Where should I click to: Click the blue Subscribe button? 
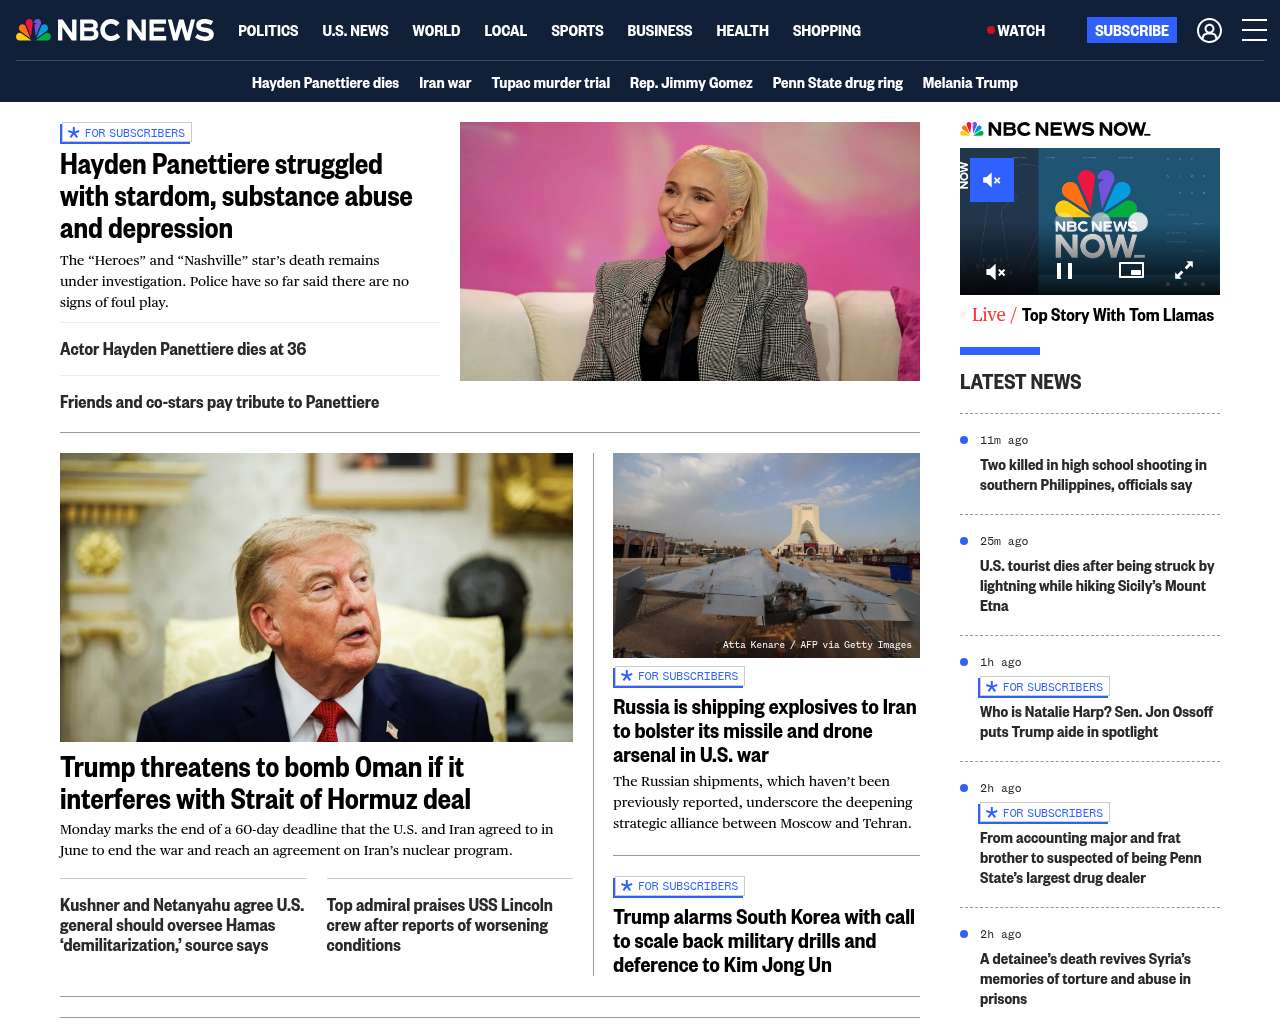point(1132,31)
